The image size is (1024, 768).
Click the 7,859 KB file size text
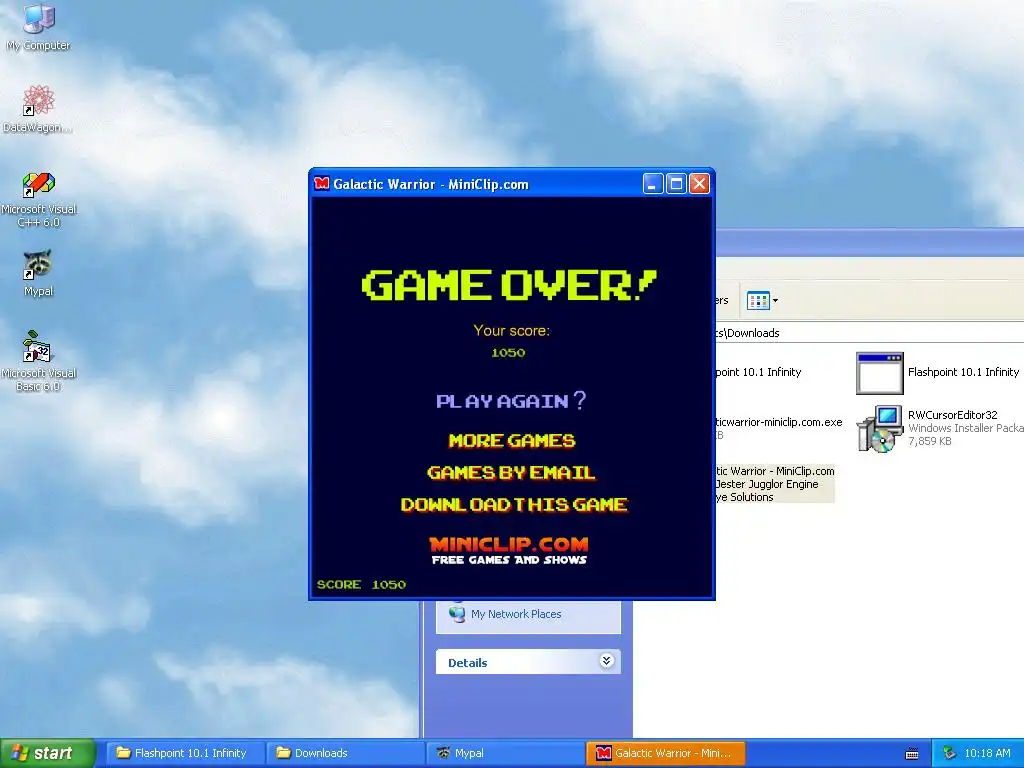coord(929,441)
